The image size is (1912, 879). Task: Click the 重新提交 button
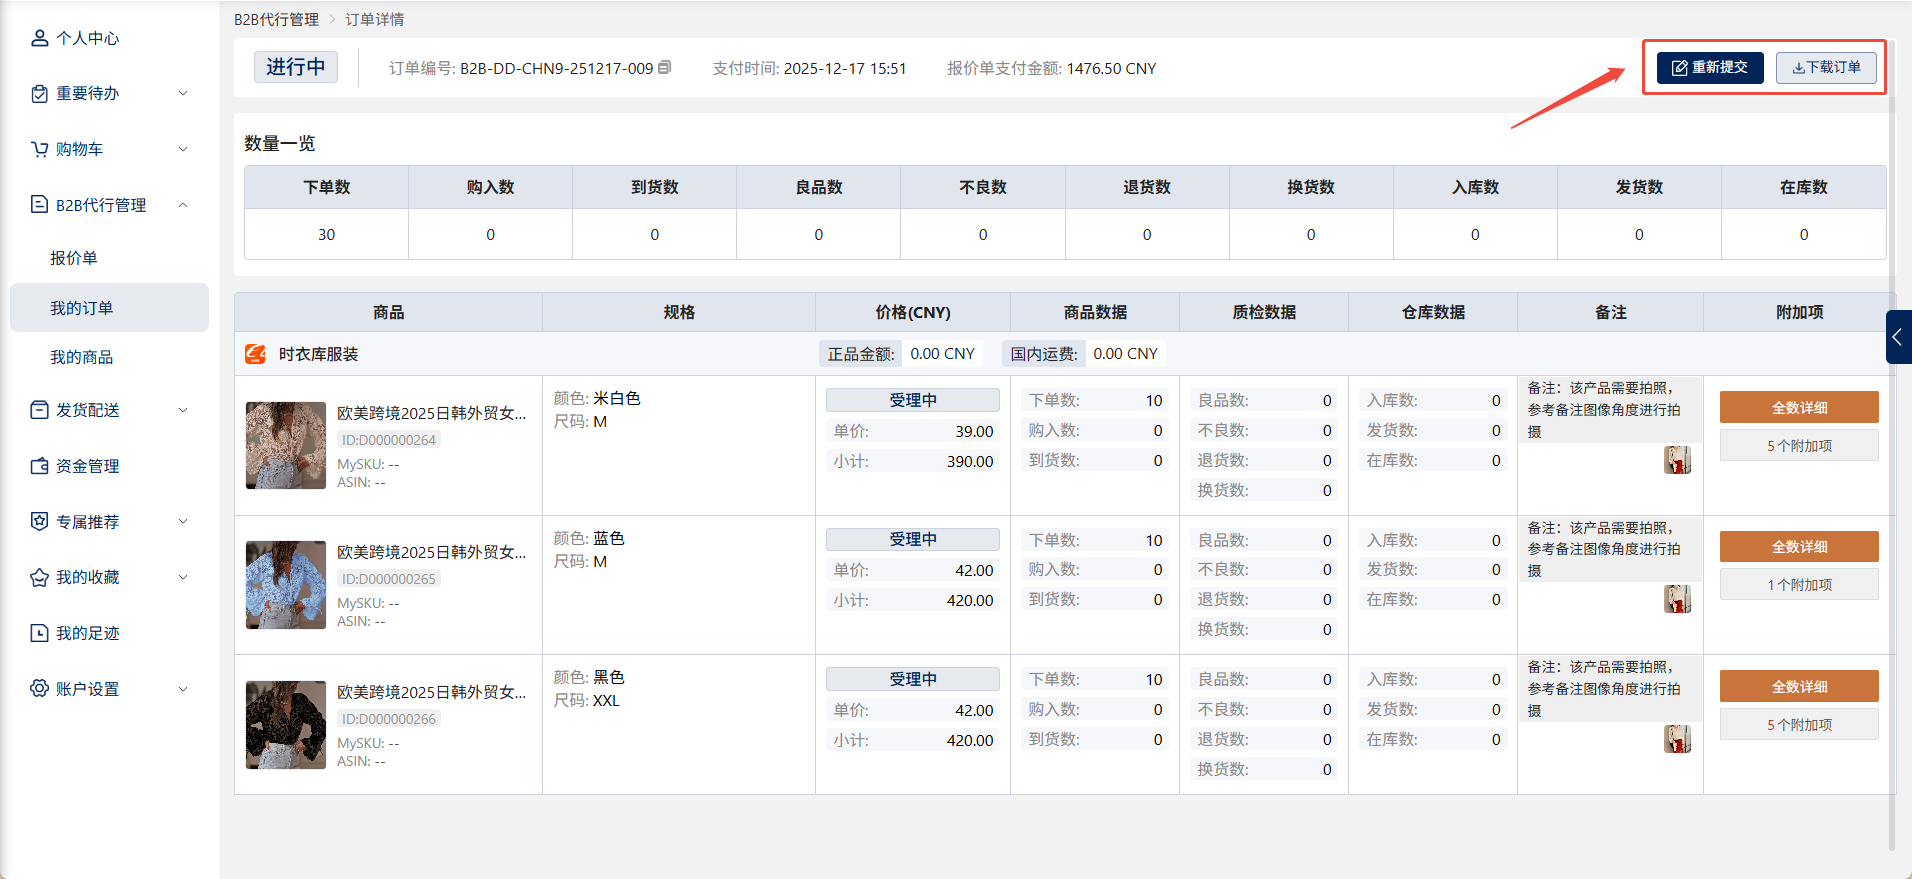(1710, 67)
